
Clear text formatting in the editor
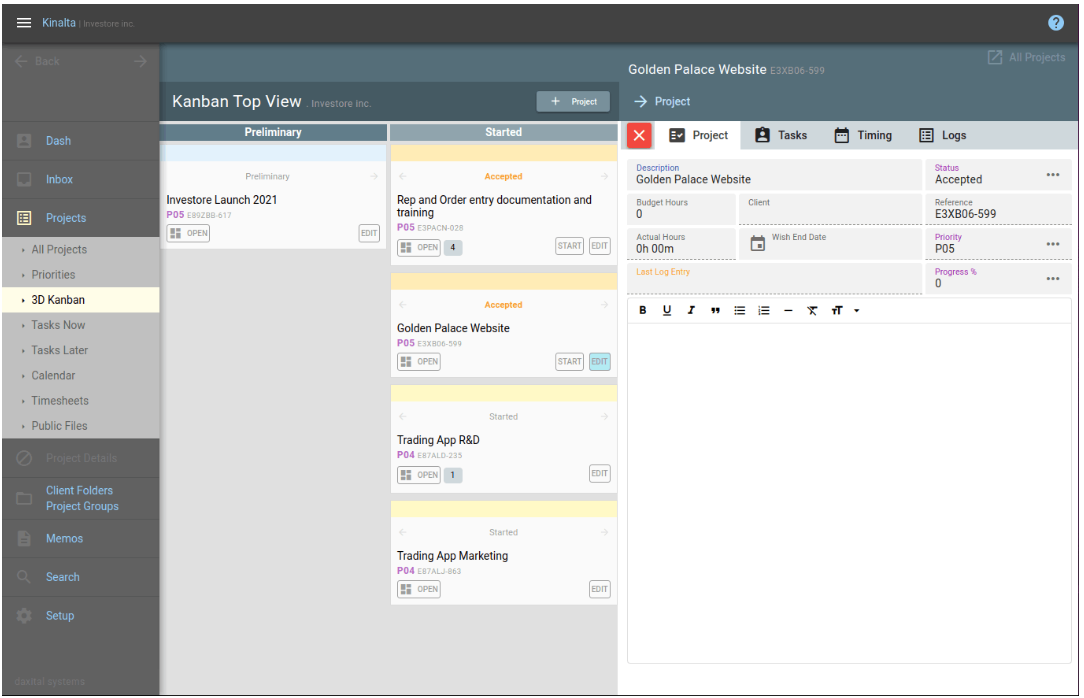[x=811, y=310]
